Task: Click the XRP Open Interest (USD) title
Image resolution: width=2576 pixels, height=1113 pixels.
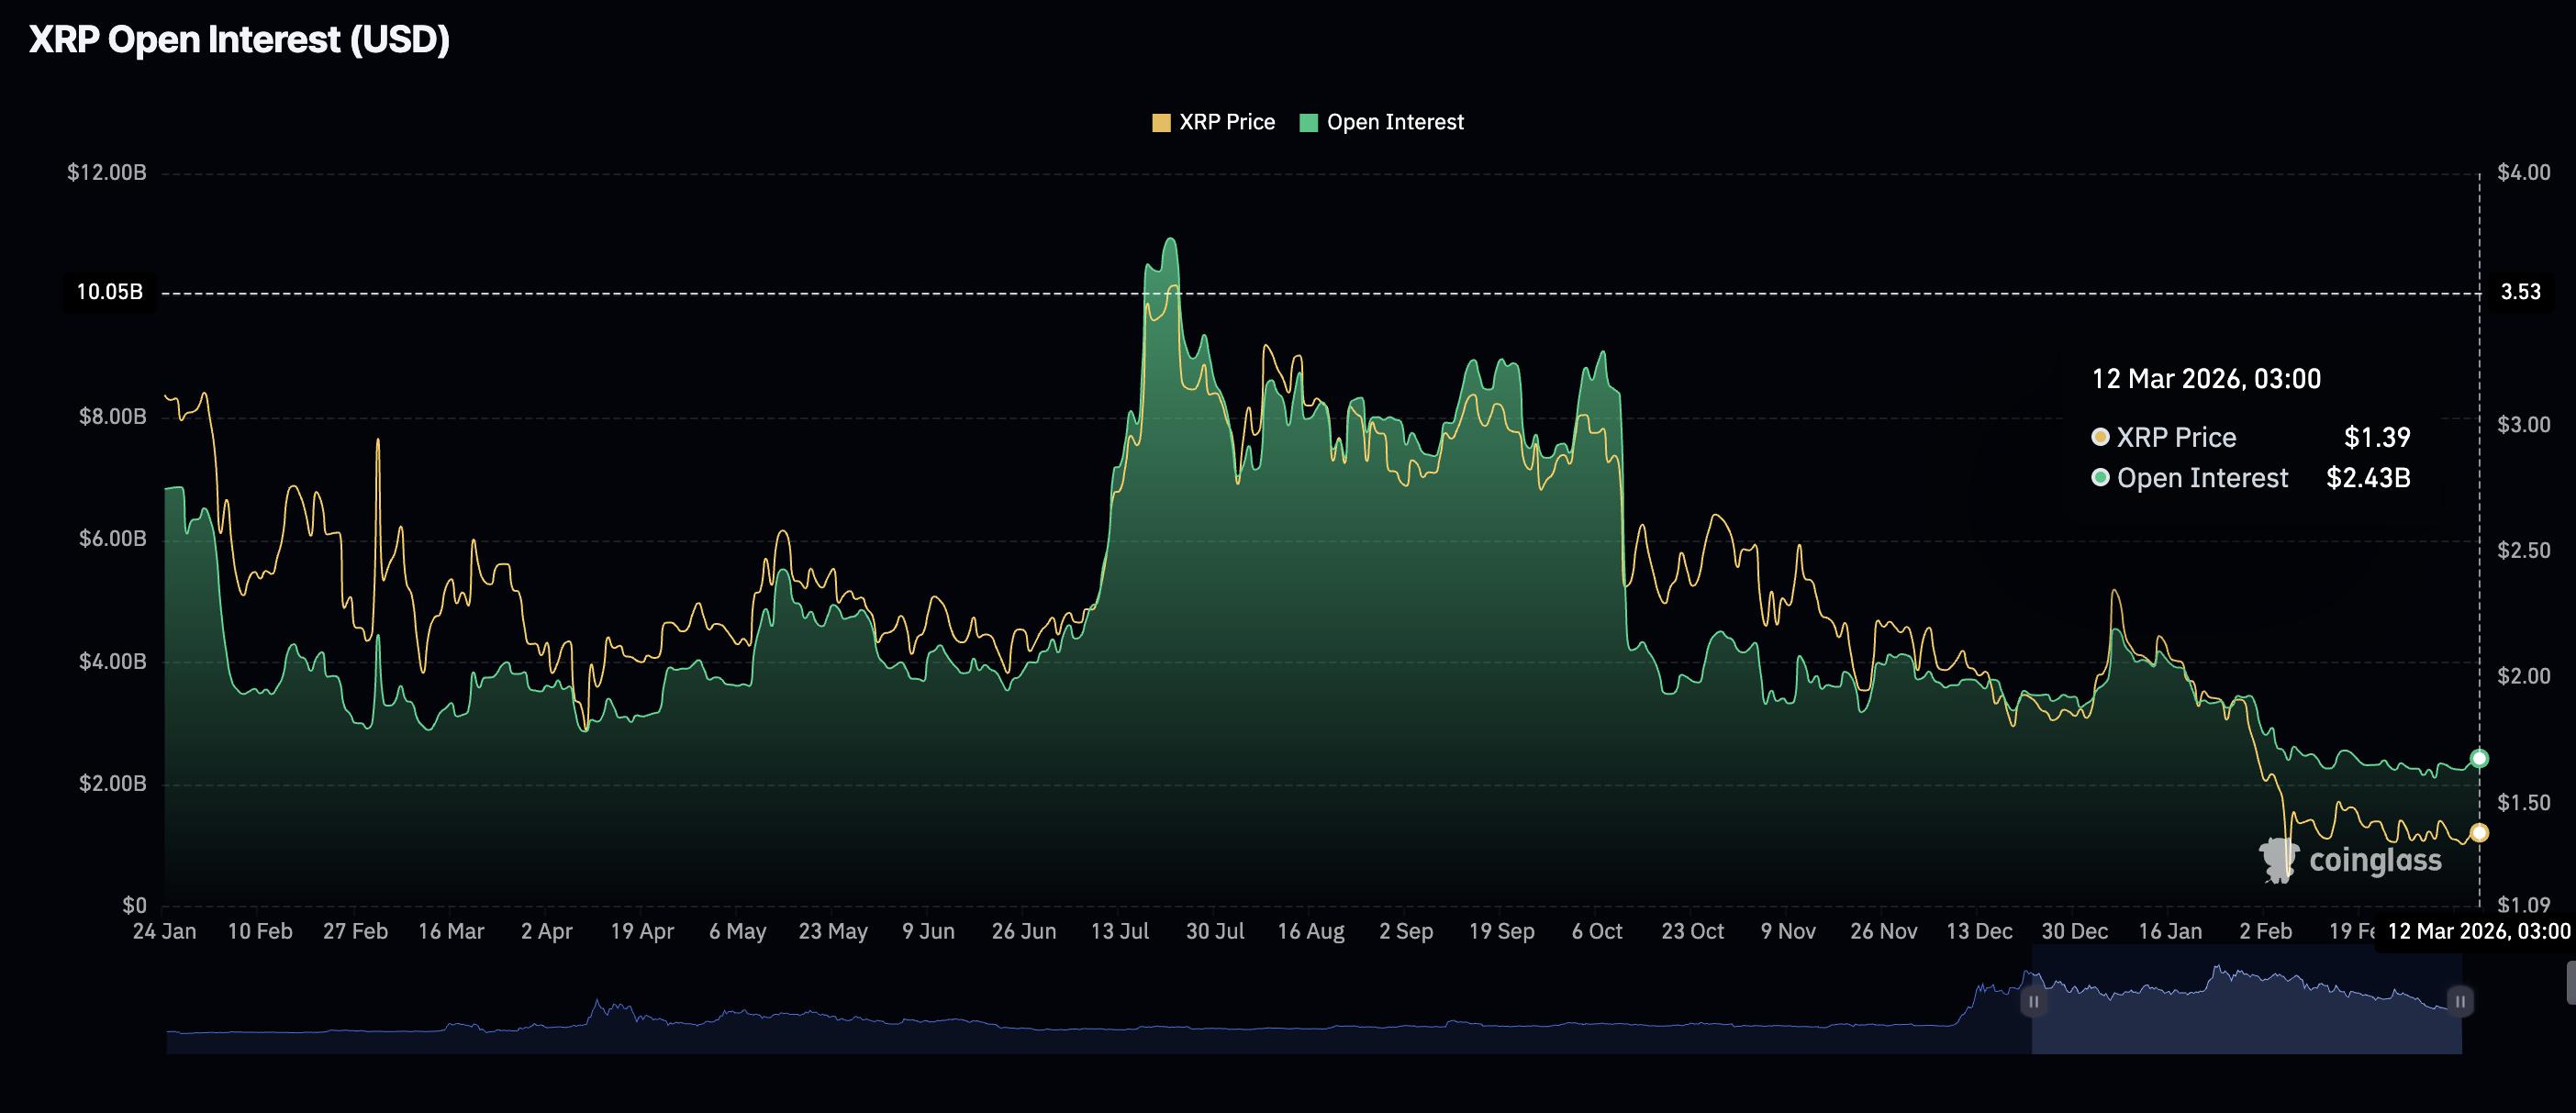Action: 239,40
